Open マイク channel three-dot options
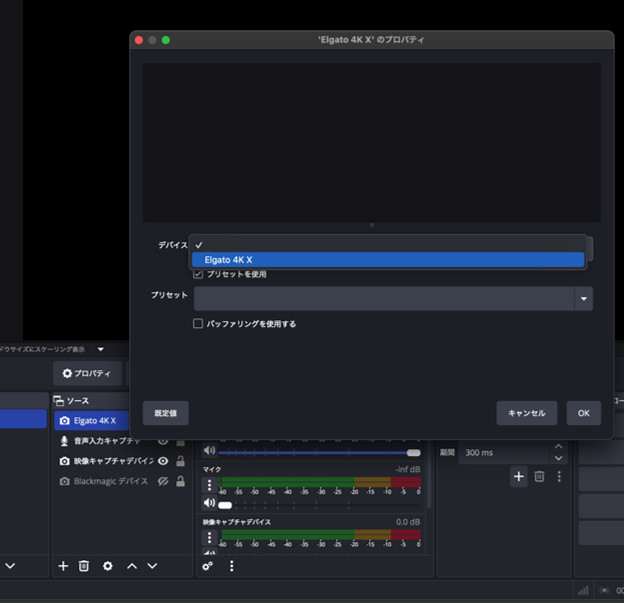This screenshot has width=624, height=603. coord(209,485)
